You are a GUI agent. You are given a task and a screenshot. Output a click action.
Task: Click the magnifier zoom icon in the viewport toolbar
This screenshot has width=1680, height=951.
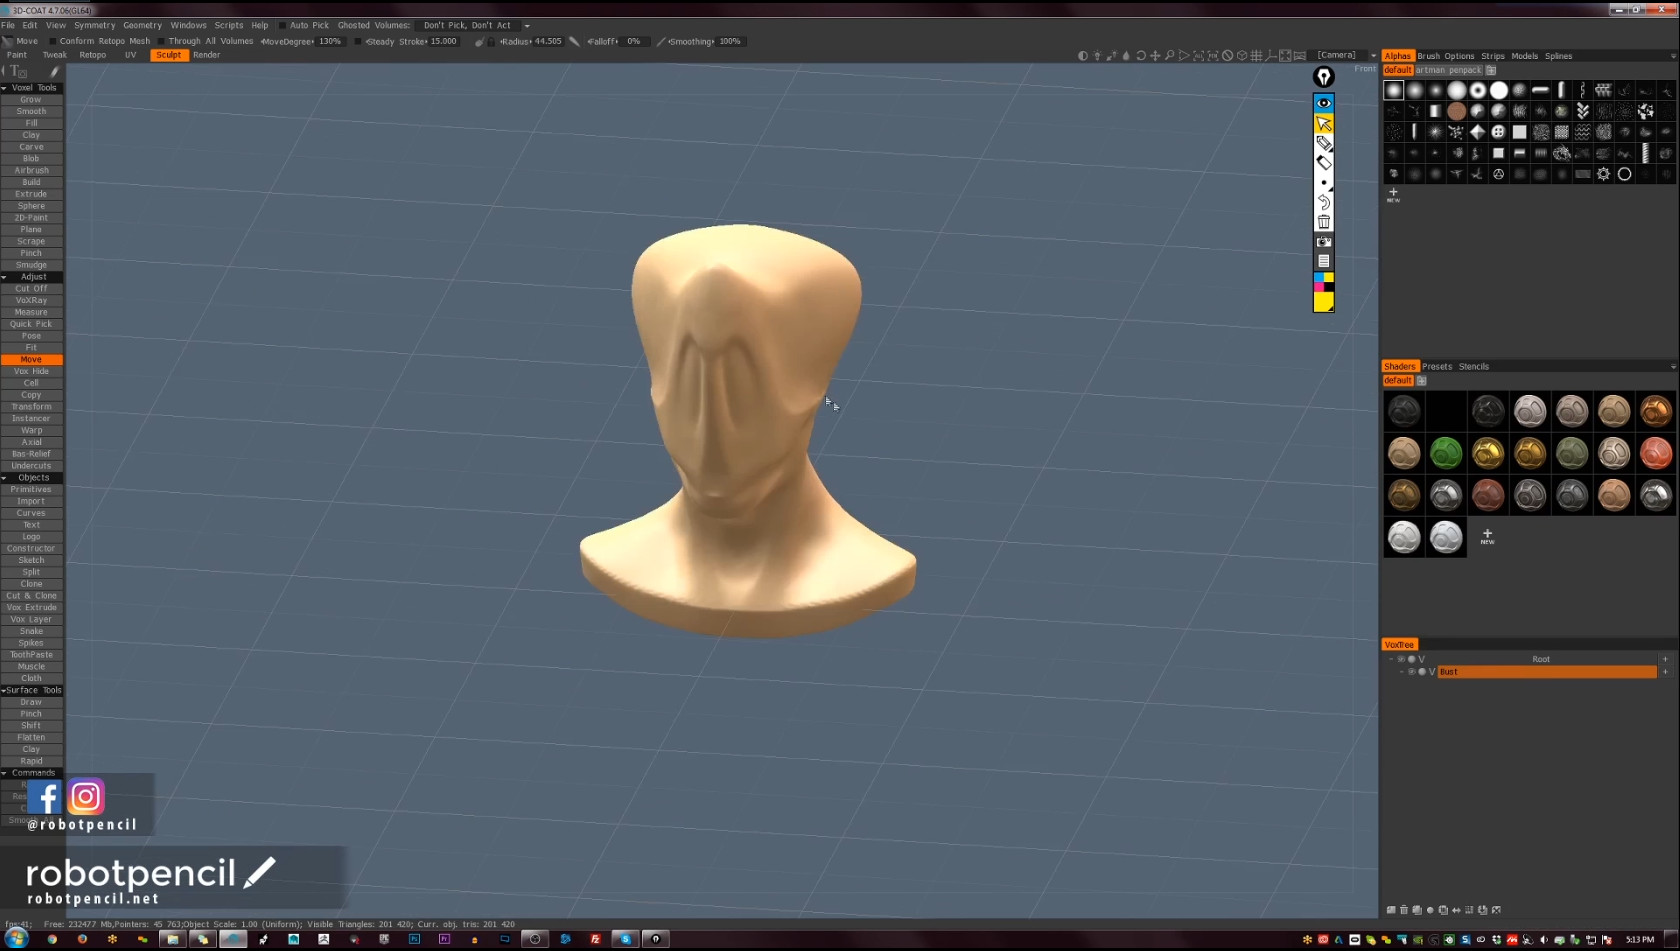click(1169, 56)
